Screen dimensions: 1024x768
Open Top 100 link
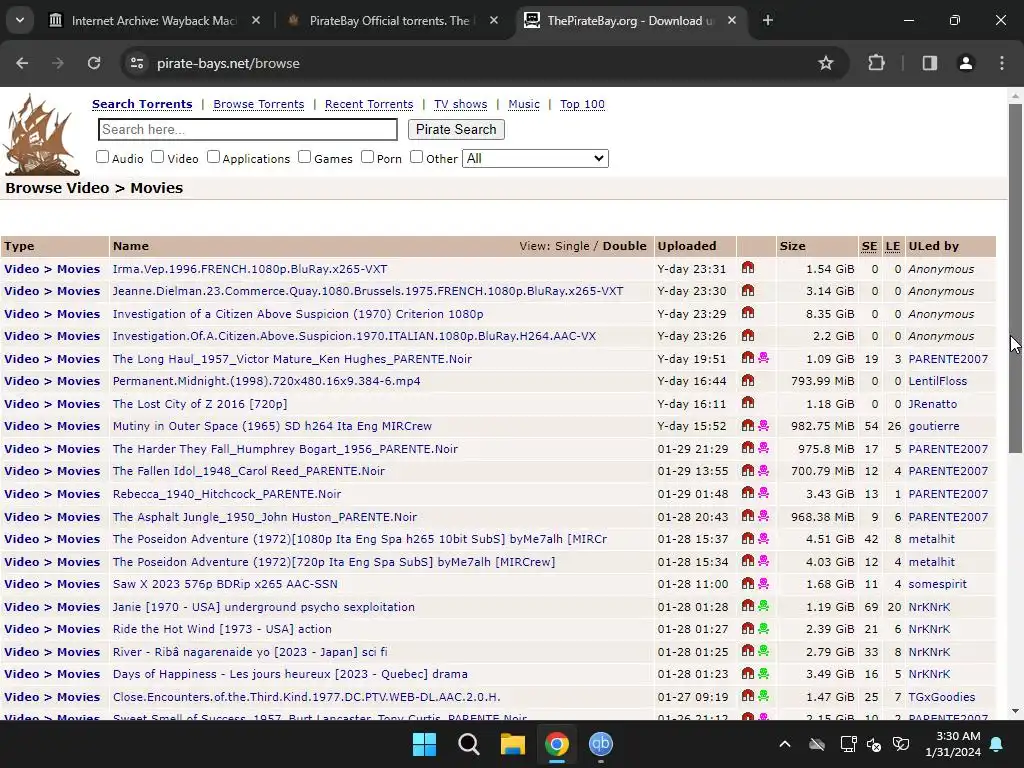(583, 104)
